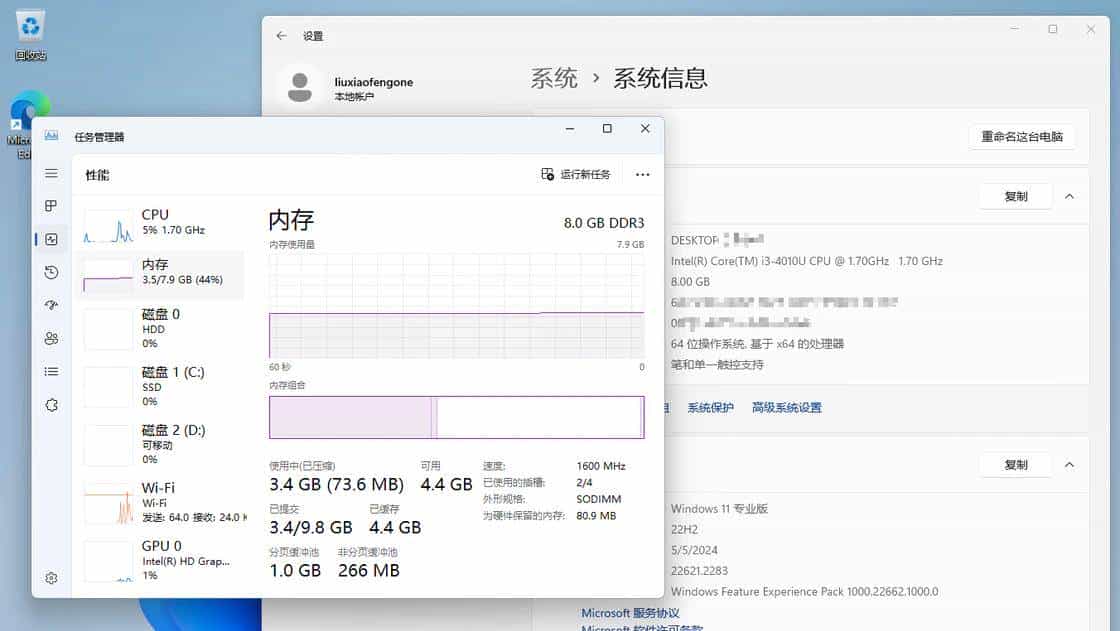Image resolution: width=1120 pixels, height=631 pixels.
Task: Open Task Manager settings gear
Action: [x=51, y=578]
